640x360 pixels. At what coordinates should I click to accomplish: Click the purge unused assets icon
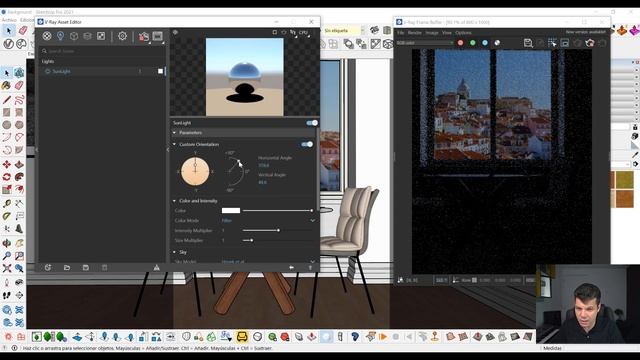[x=156, y=268]
